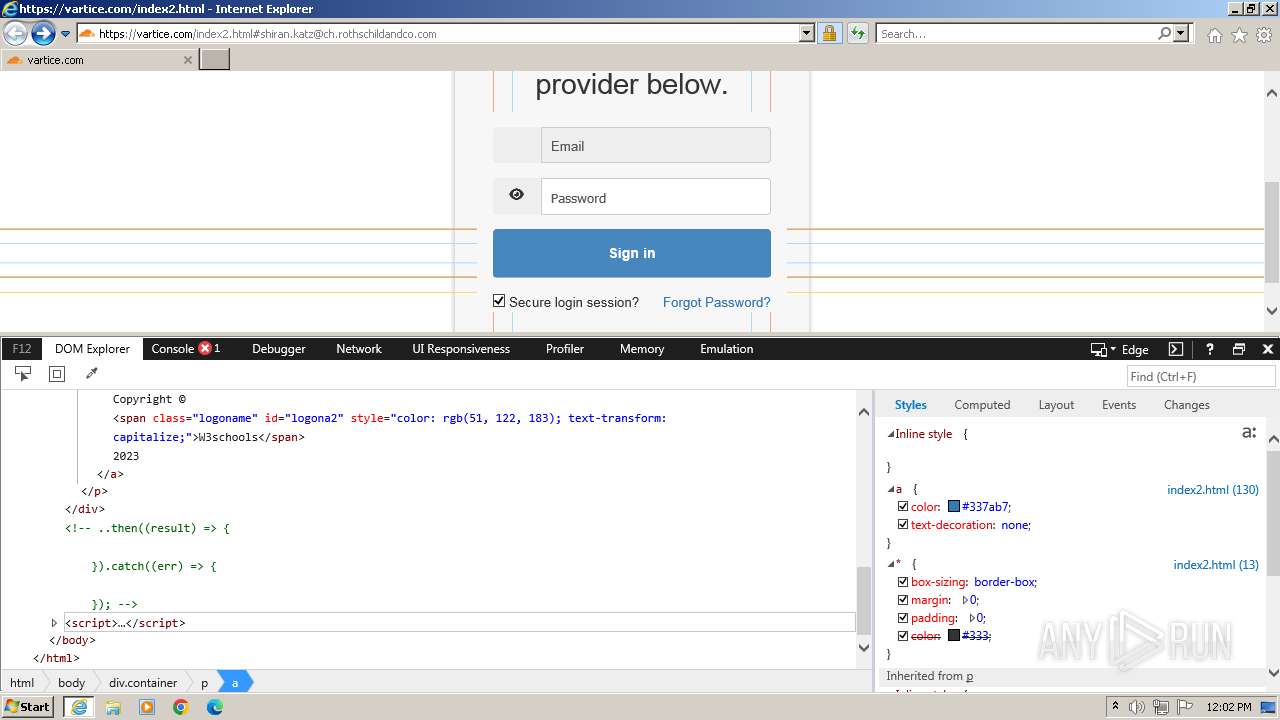Toggle the console panel icon in F12 toolbar
This screenshot has height=720, width=1280.
pyautogui.click(x=1176, y=349)
